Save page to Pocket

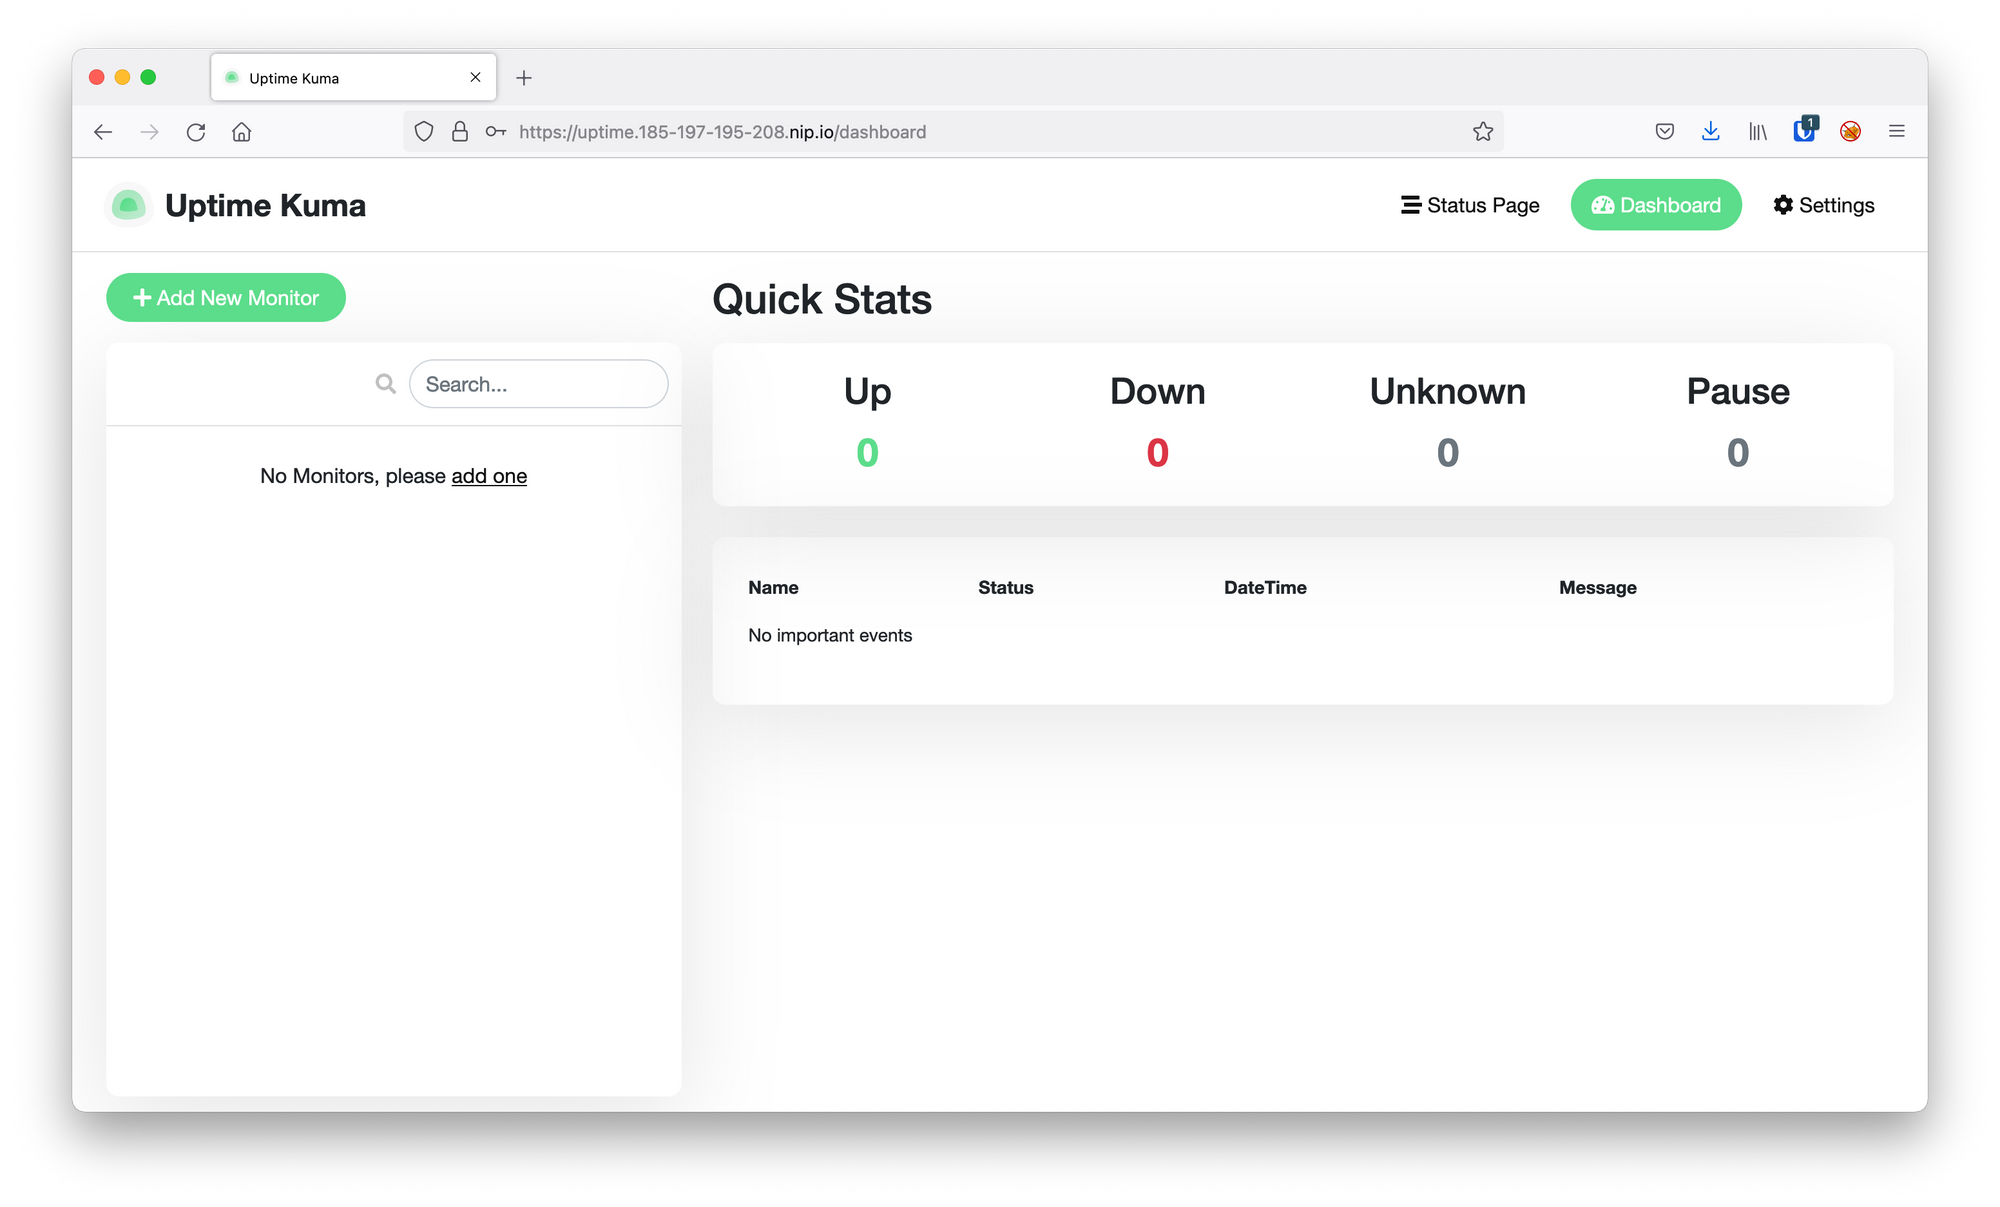[x=1665, y=132]
